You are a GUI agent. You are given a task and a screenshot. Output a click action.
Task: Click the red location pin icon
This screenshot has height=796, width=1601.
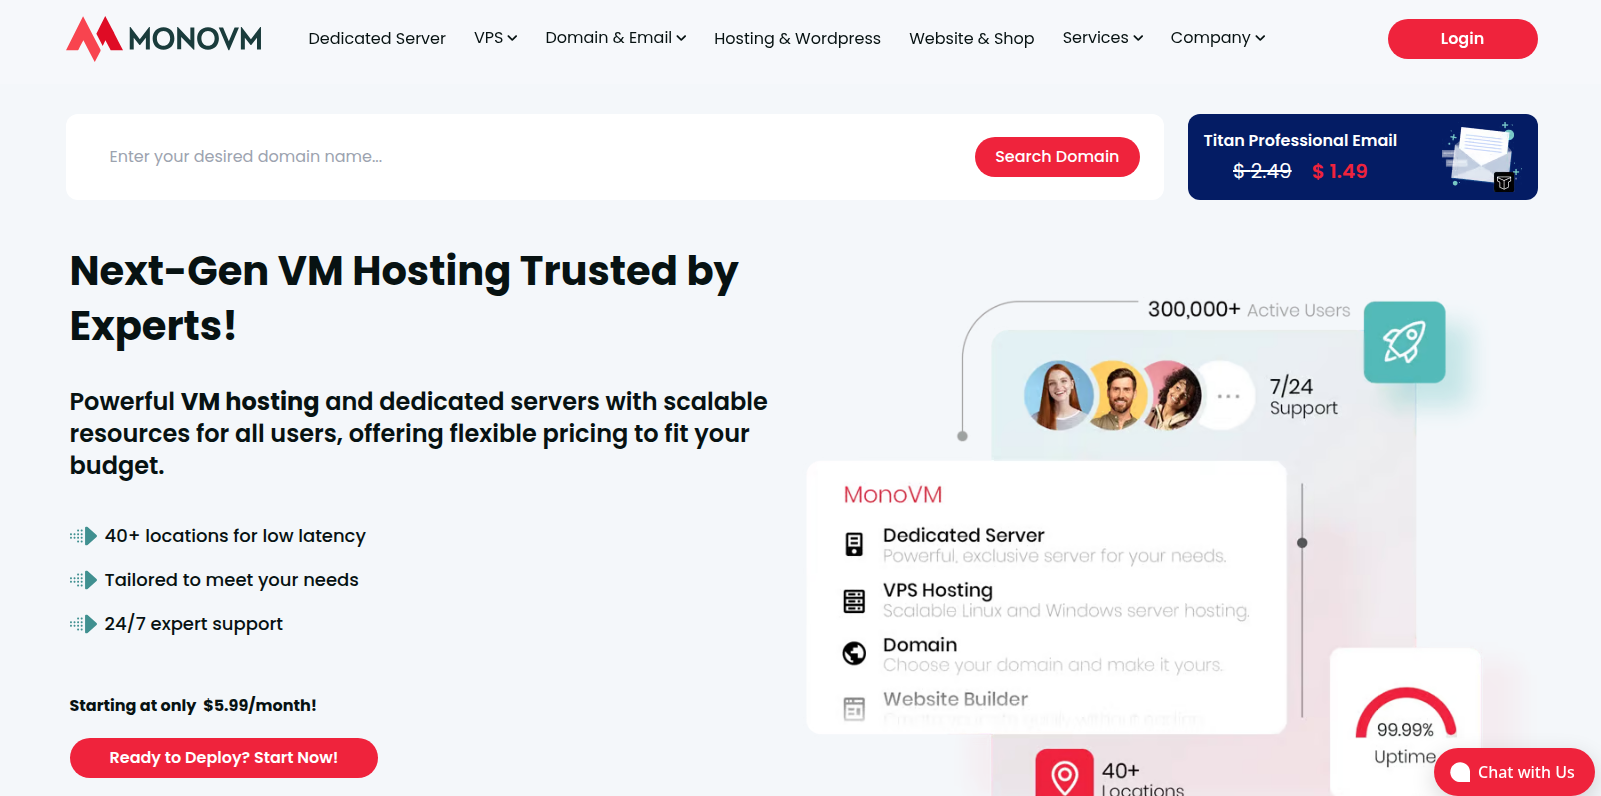[x=1064, y=775]
